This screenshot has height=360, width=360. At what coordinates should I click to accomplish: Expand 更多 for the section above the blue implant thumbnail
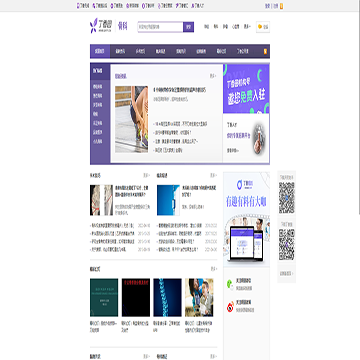coord(213,175)
